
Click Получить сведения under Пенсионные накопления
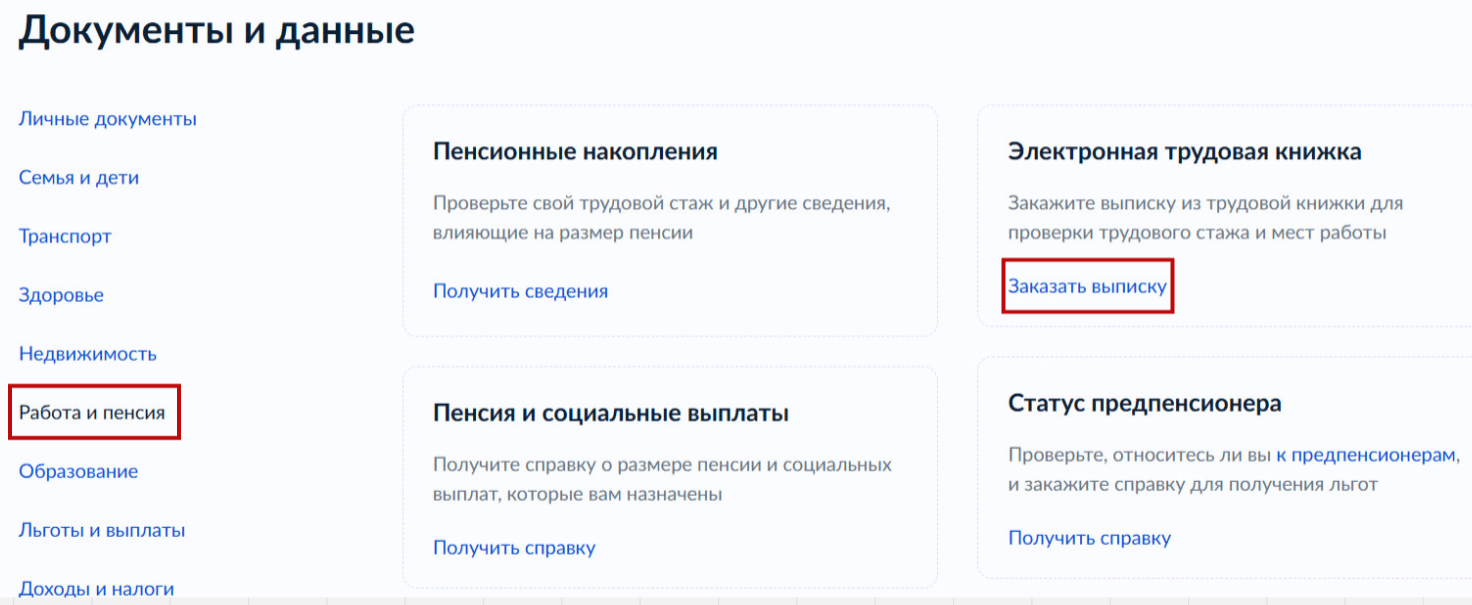(519, 290)
